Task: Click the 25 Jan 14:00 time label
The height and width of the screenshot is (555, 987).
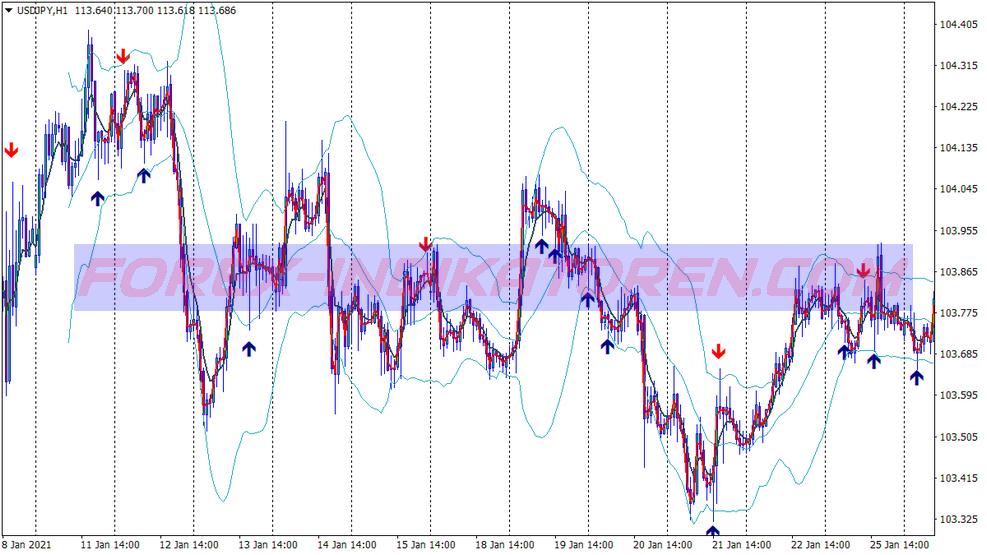Action: click(x=900, y=545)
